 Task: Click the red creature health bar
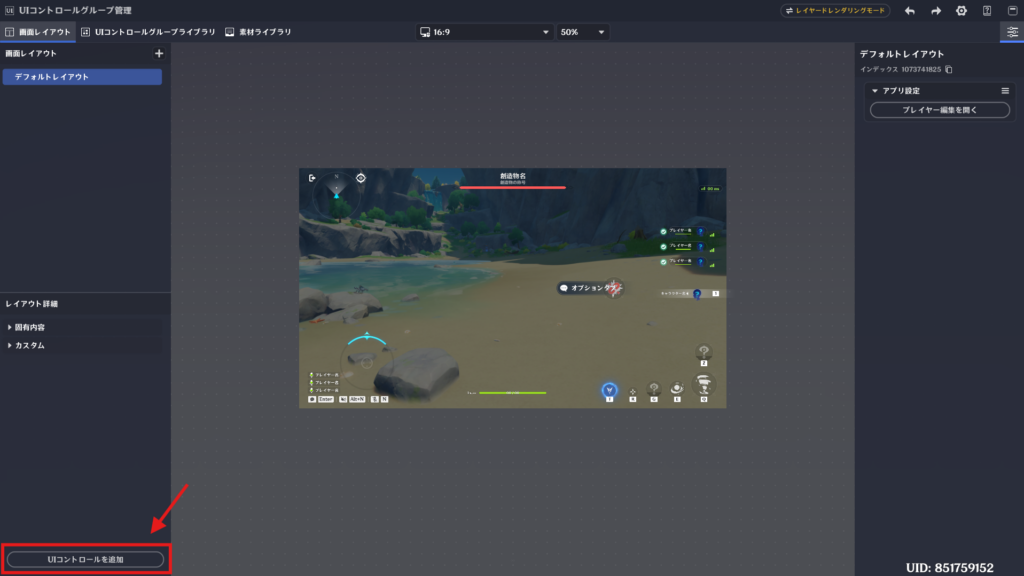pos(513,187)
